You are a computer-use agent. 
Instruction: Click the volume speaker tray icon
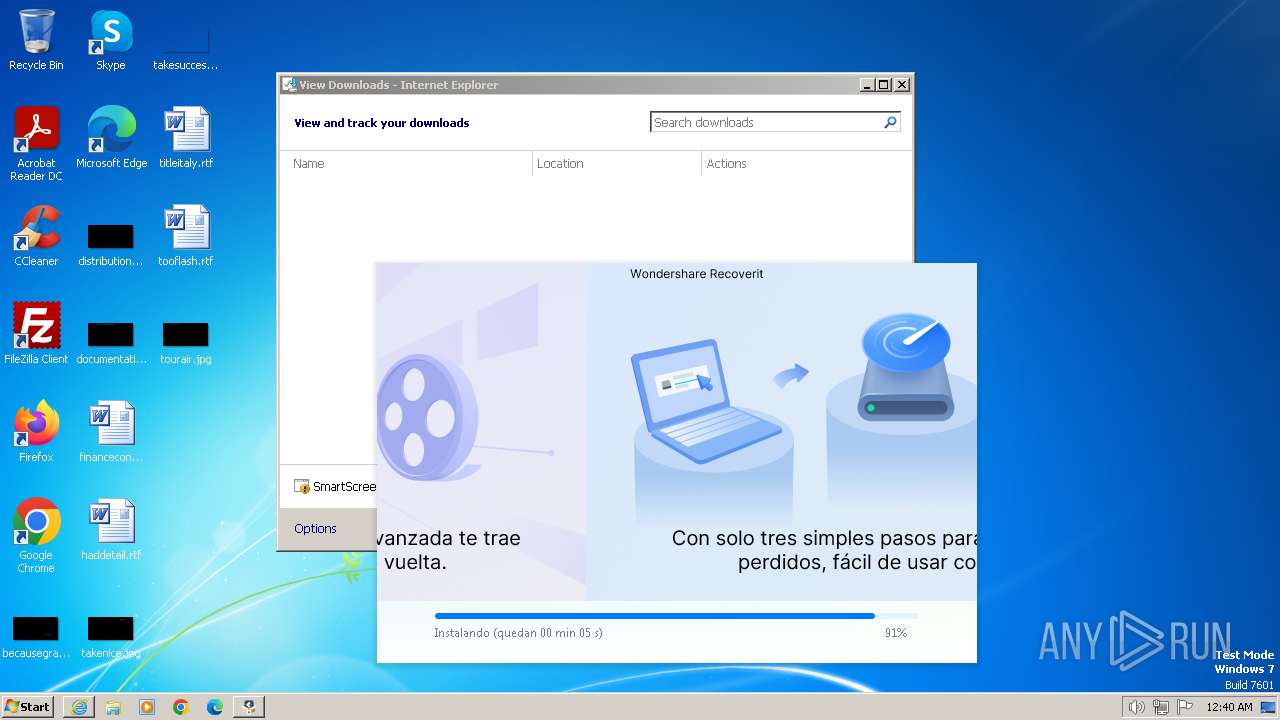[x=1137, y=707]
